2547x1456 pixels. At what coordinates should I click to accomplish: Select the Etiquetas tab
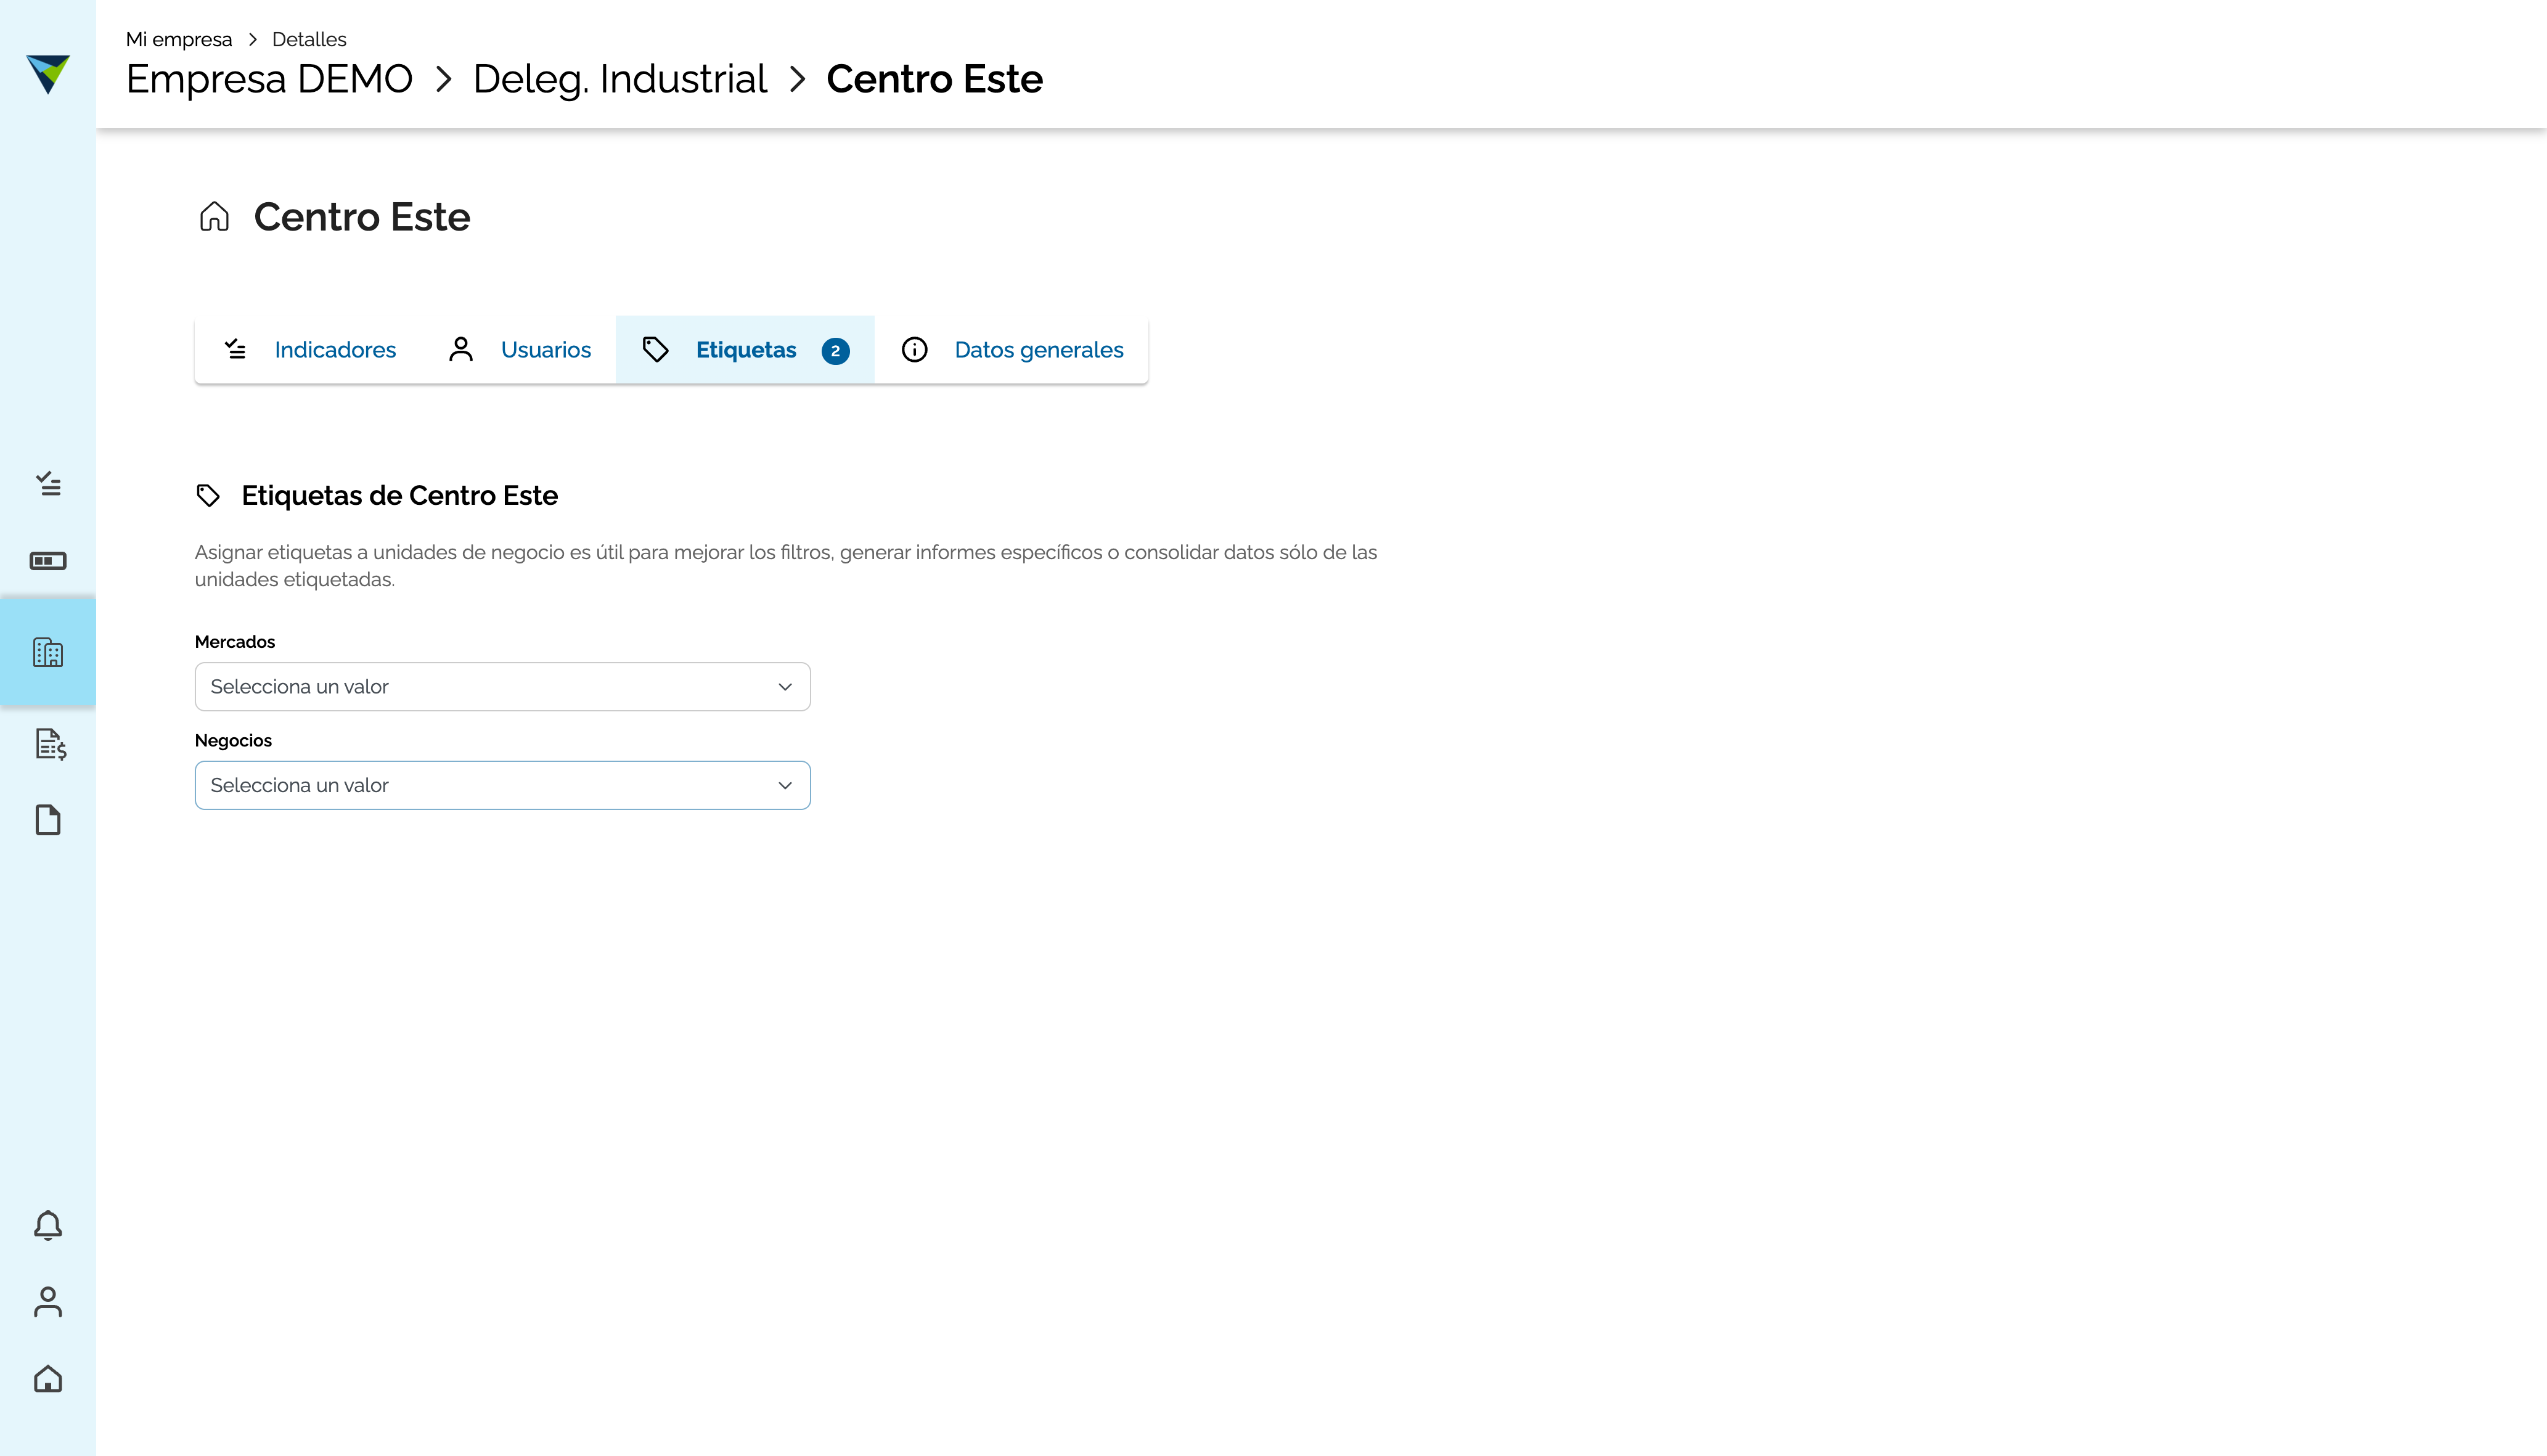pos(745,350)
